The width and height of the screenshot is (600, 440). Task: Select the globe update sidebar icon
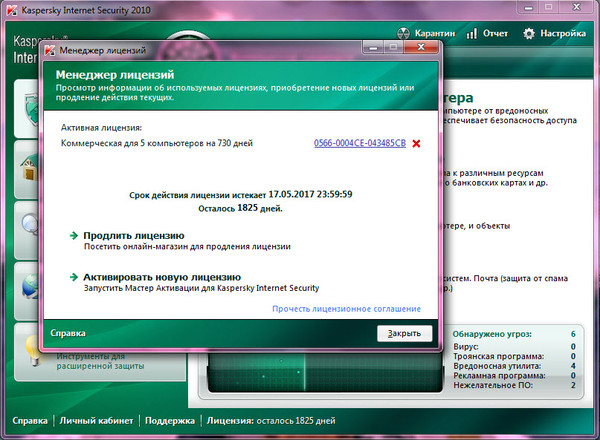point(30,287)
